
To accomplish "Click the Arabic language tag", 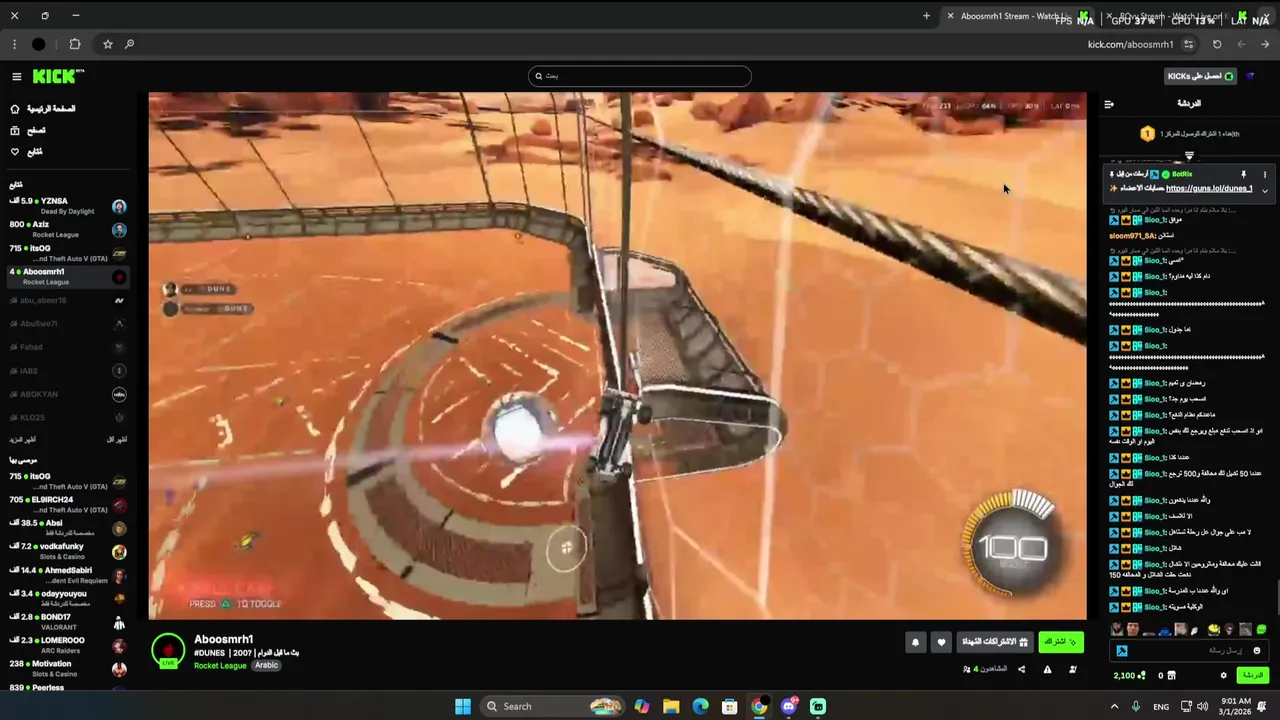I will pos(266,665).
